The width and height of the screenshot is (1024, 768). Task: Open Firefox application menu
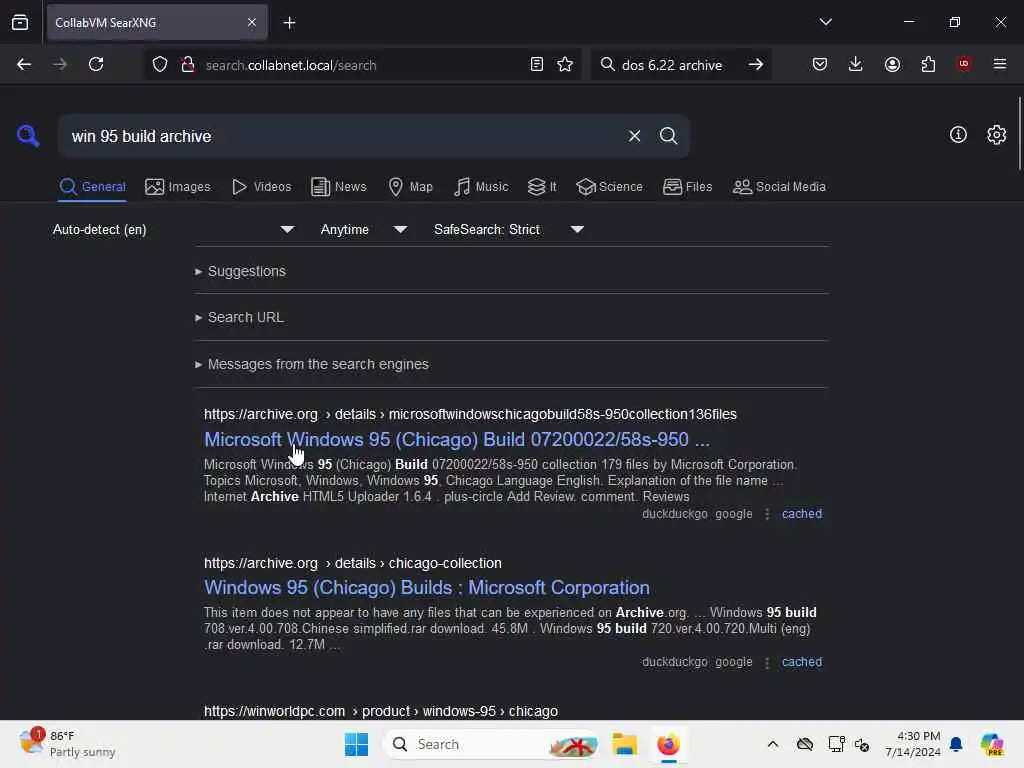[1000, 64]
